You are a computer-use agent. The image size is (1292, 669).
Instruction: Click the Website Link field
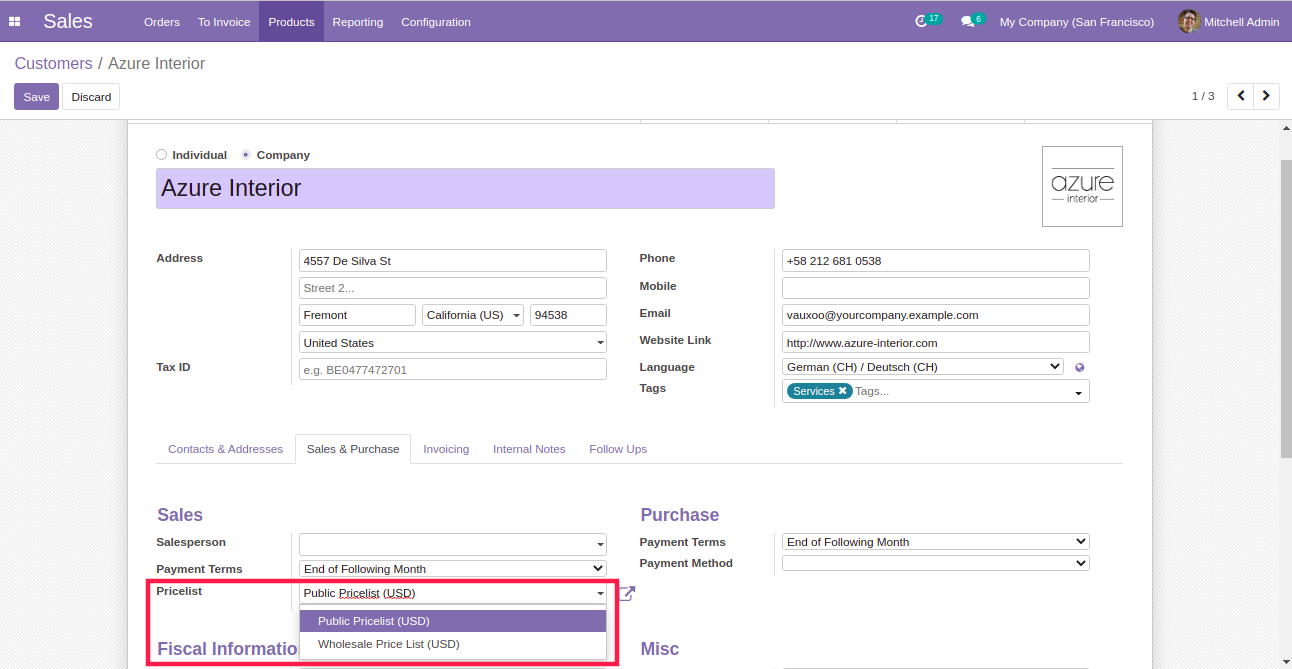click(x=935, y=343)
